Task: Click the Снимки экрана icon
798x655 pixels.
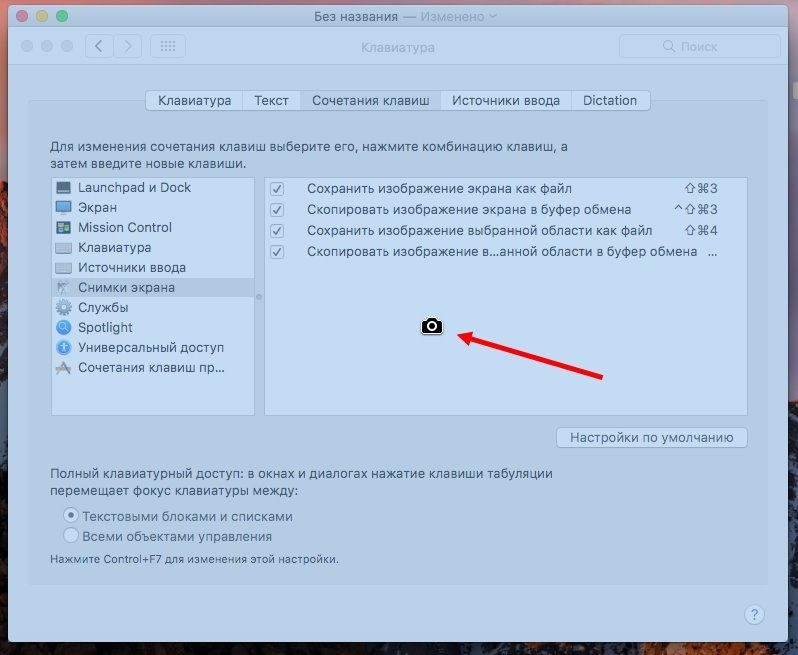Action: [63, 288]
